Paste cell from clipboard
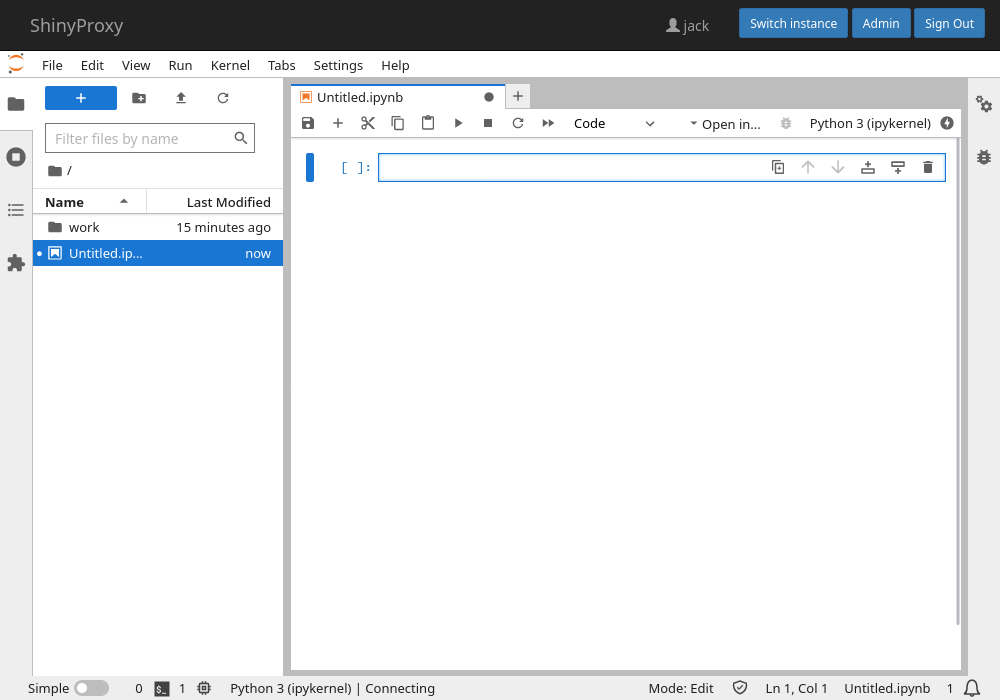This screenshot has height=700, width=1000. pos(428,123)
